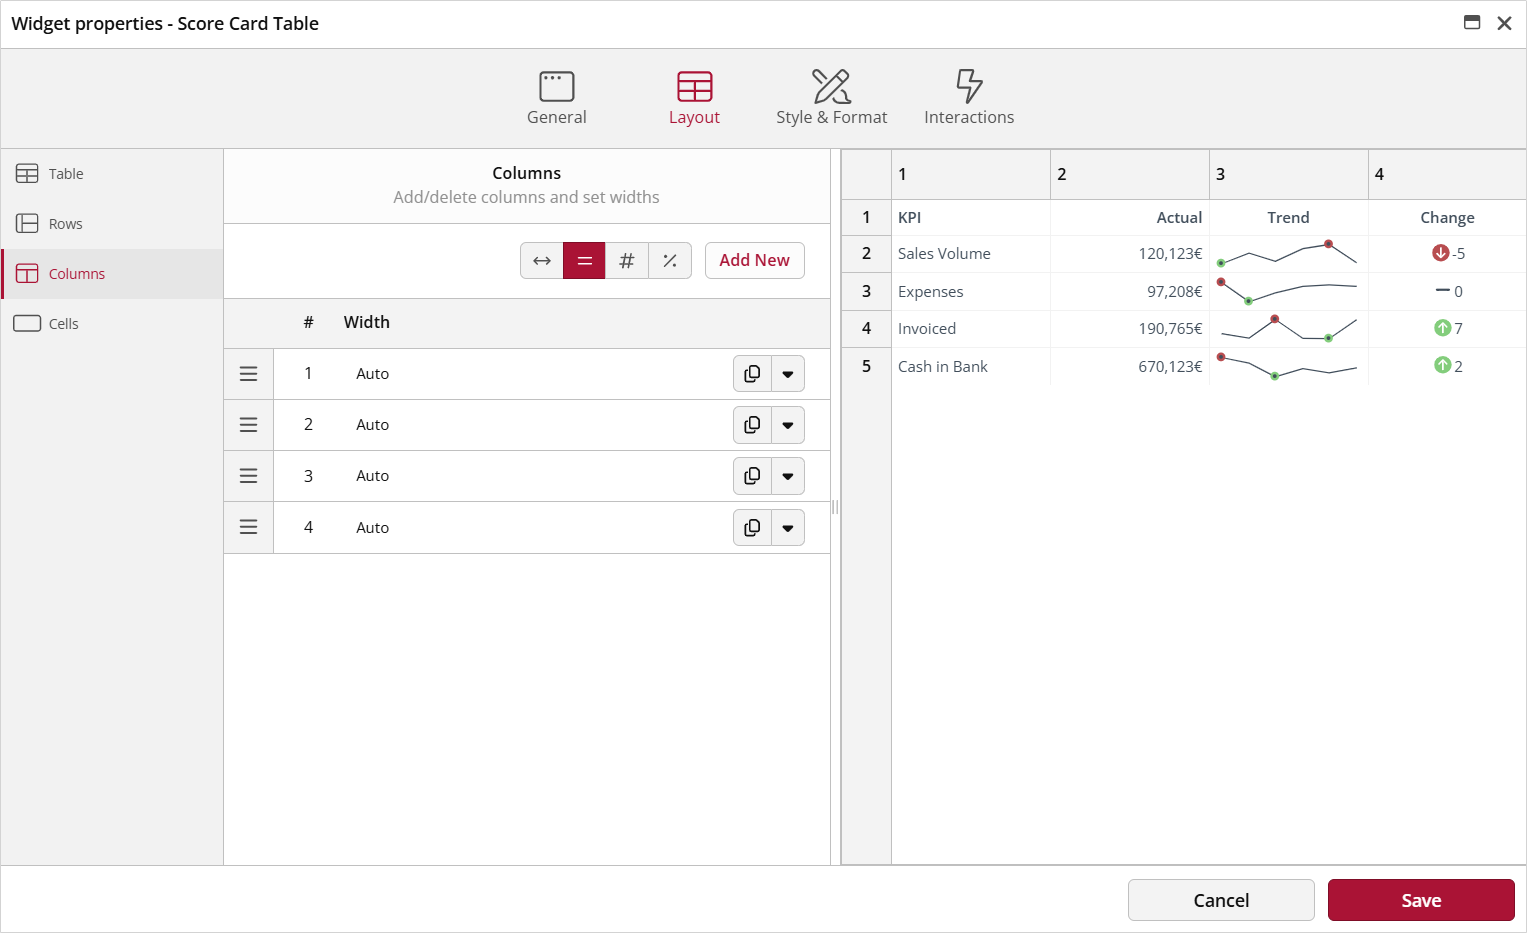Click the drag handle for column 2
Screen dimensions: 1527x933
click(x=249, y=425)
